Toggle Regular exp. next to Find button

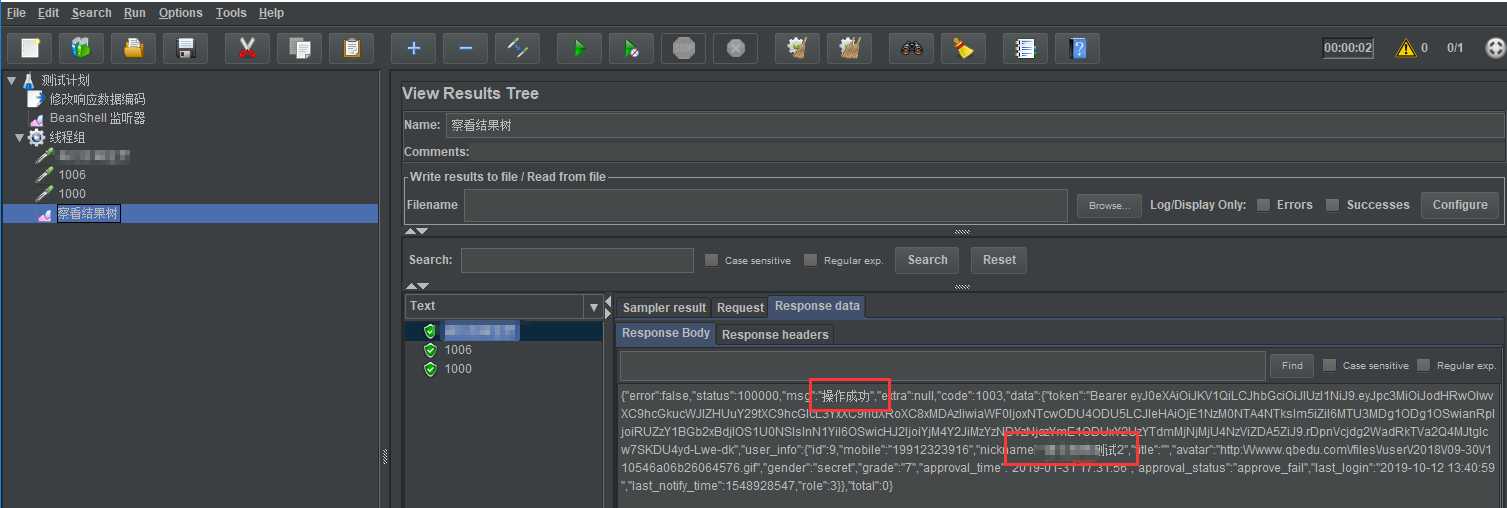(x=1423, y=365)
